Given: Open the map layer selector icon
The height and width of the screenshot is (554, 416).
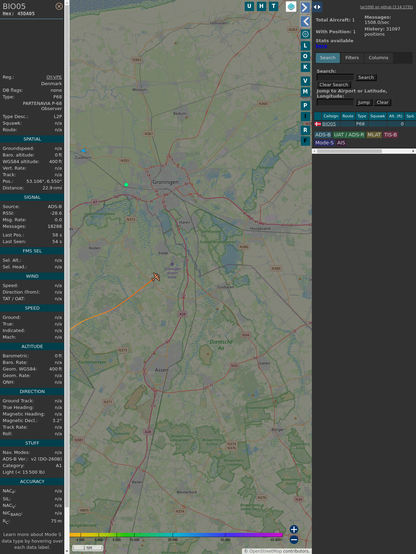Looking at the screenshot, I should pos(291,6).
